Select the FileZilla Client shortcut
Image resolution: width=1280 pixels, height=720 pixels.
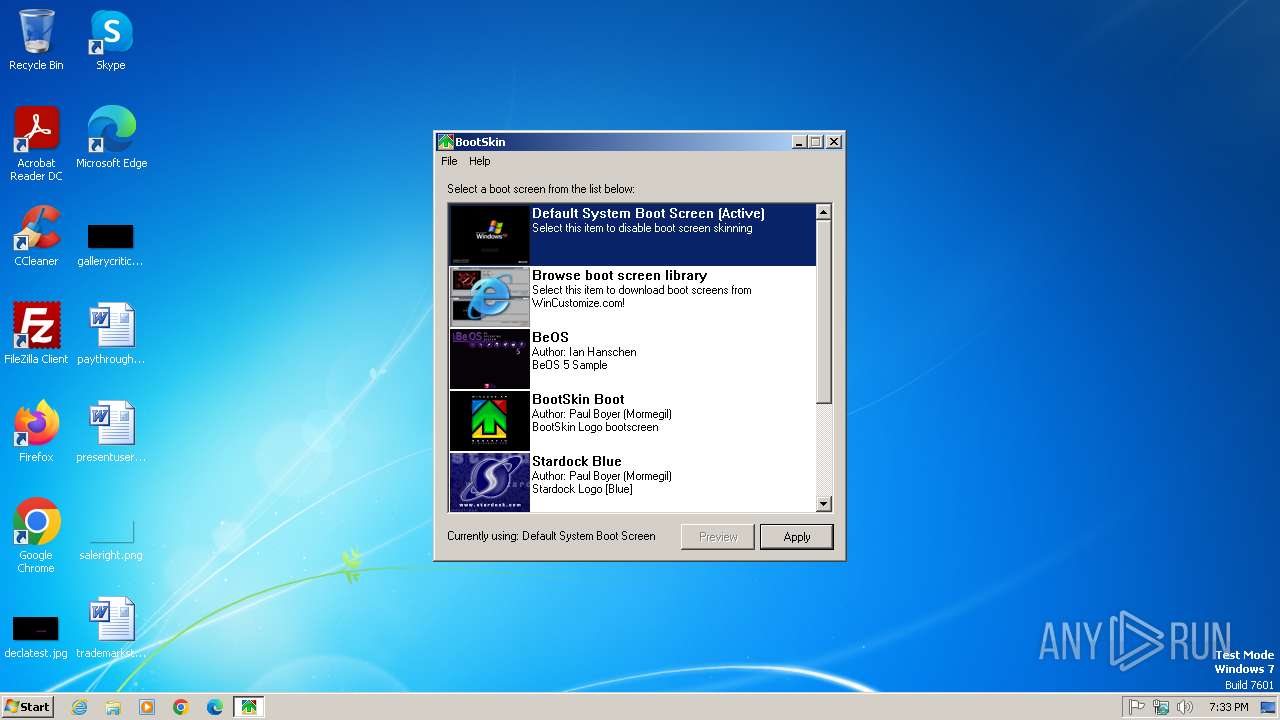pos(36,334)
